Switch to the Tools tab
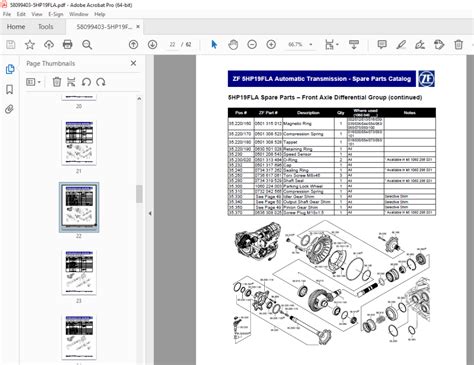474x365 pixels. (x=46, y=27)
